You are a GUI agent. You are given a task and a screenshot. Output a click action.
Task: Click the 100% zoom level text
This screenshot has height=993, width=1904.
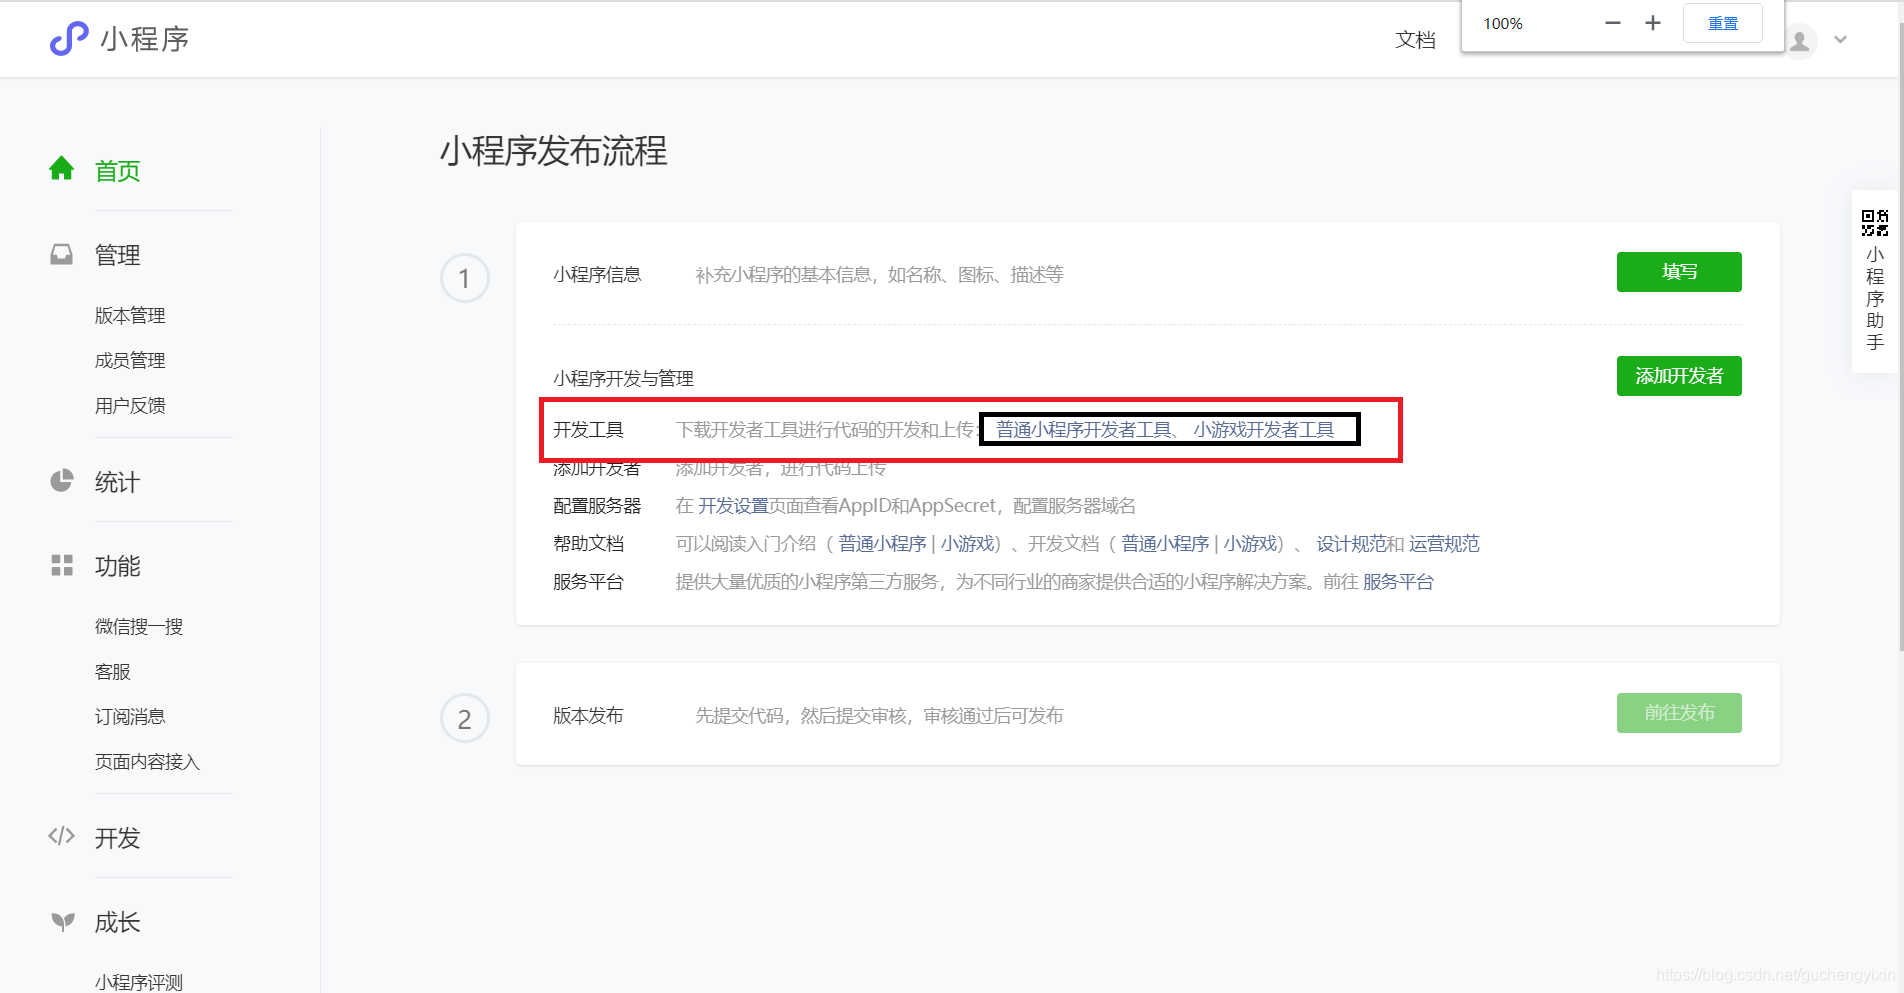(x=1502, y=24)
